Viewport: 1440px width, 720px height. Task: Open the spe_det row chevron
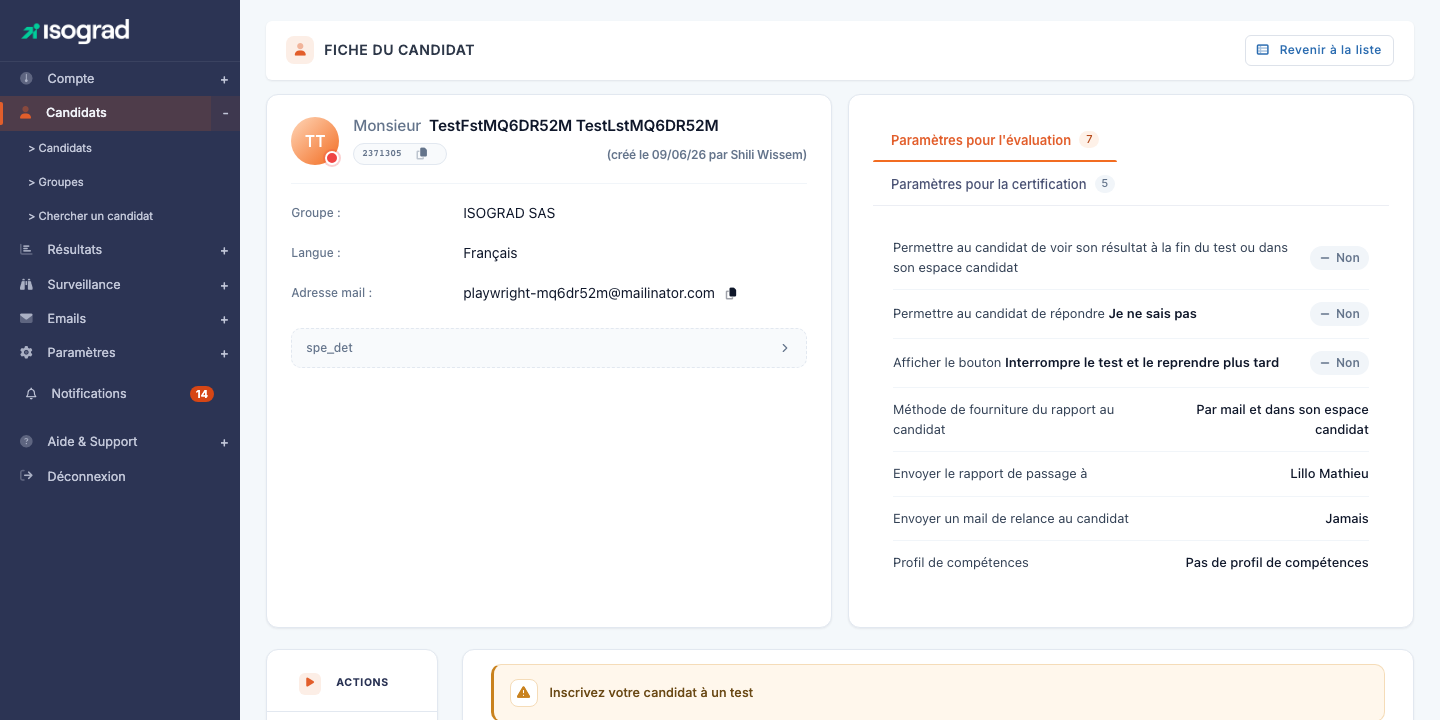[x=785, y=348]
